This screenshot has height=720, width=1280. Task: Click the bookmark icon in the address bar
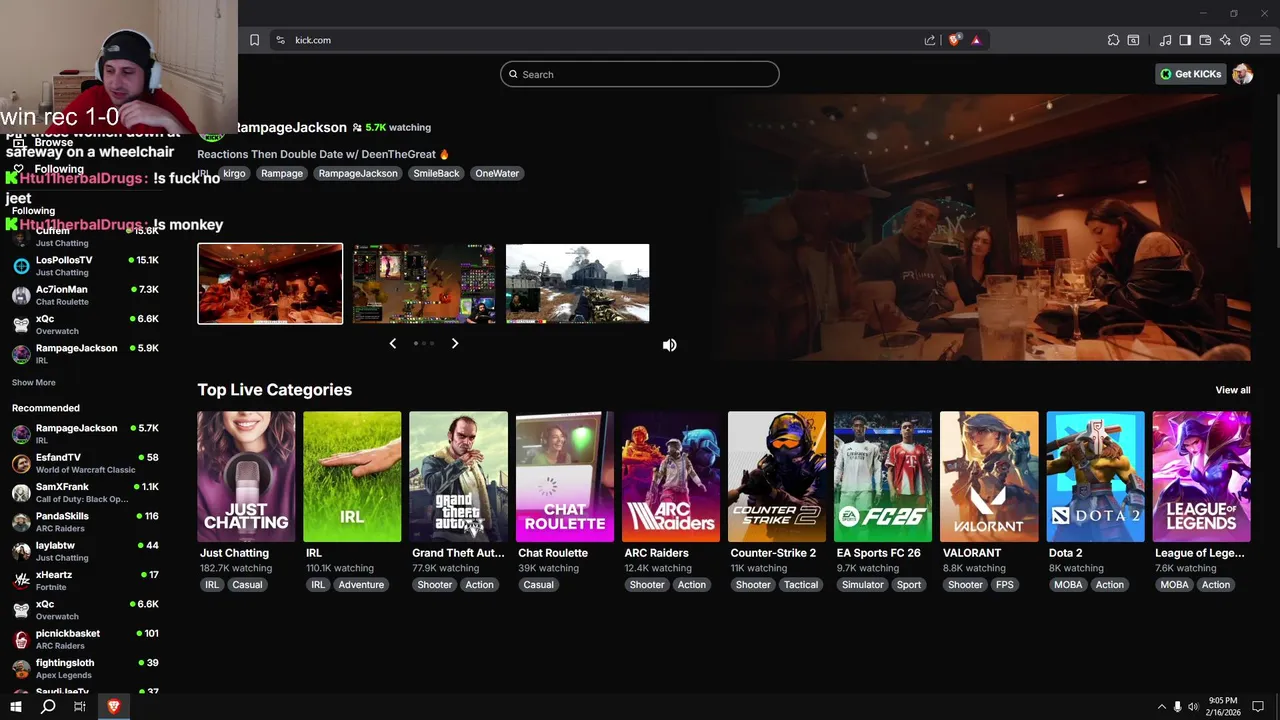(254, 40)
